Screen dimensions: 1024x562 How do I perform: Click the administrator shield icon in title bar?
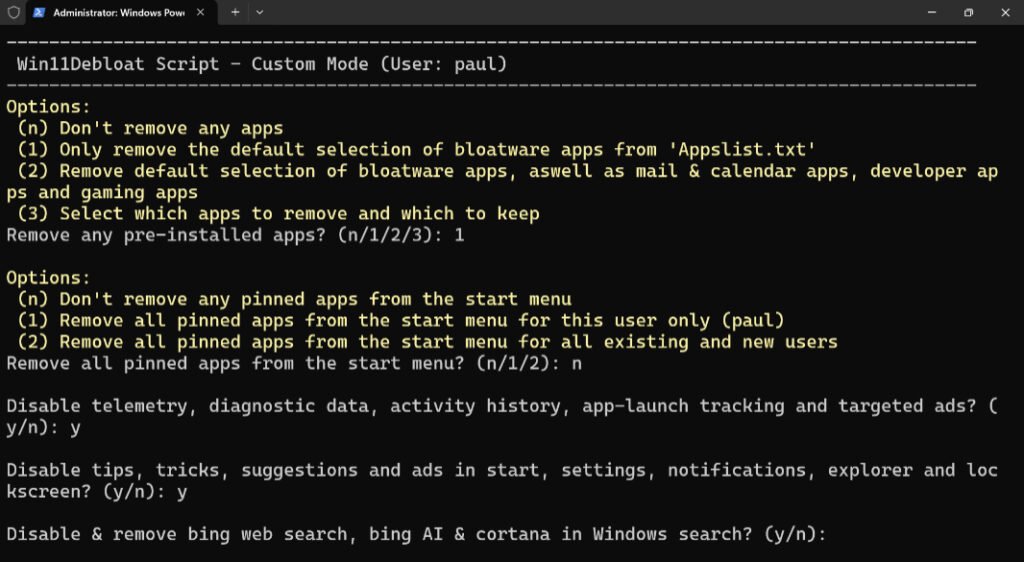tap(13, 12)
